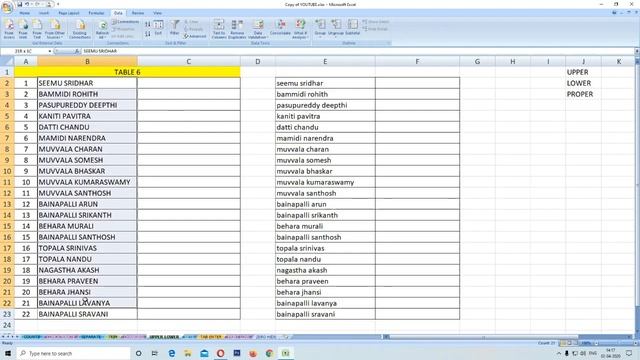This screenshot has height=360, width=640.
Task: Select cell with lowercase behara jhansi
Action: pyautogui.click(x=325, y=292)
